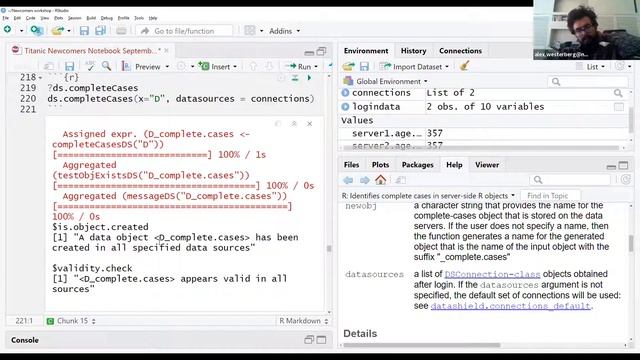Click the workspace panes grid icon

(x=249, y=31)
